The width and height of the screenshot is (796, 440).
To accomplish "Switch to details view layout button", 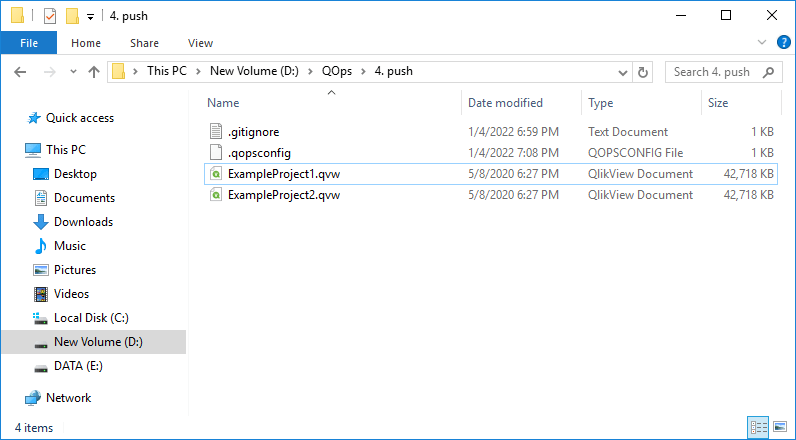I will (758, 427).
